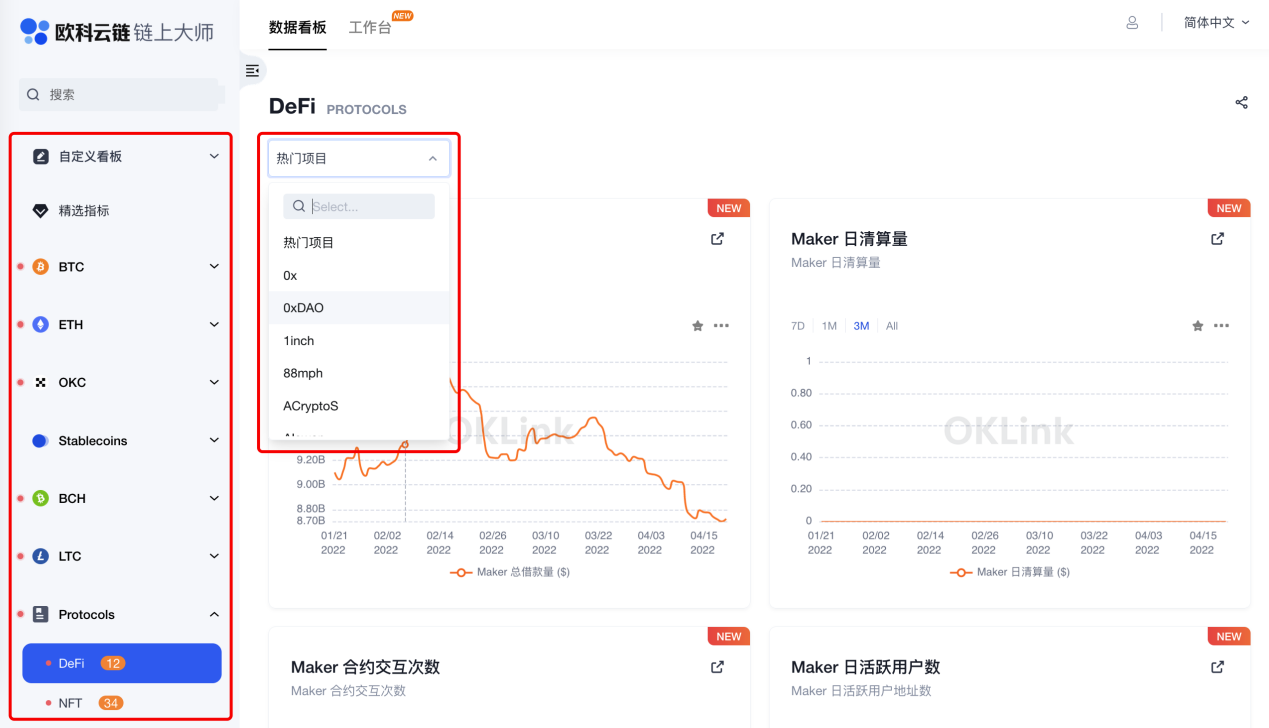Screen dimensions: 1269x728
Task: Click the custom dashboard edit icon
Action: [x=40, y=156]
